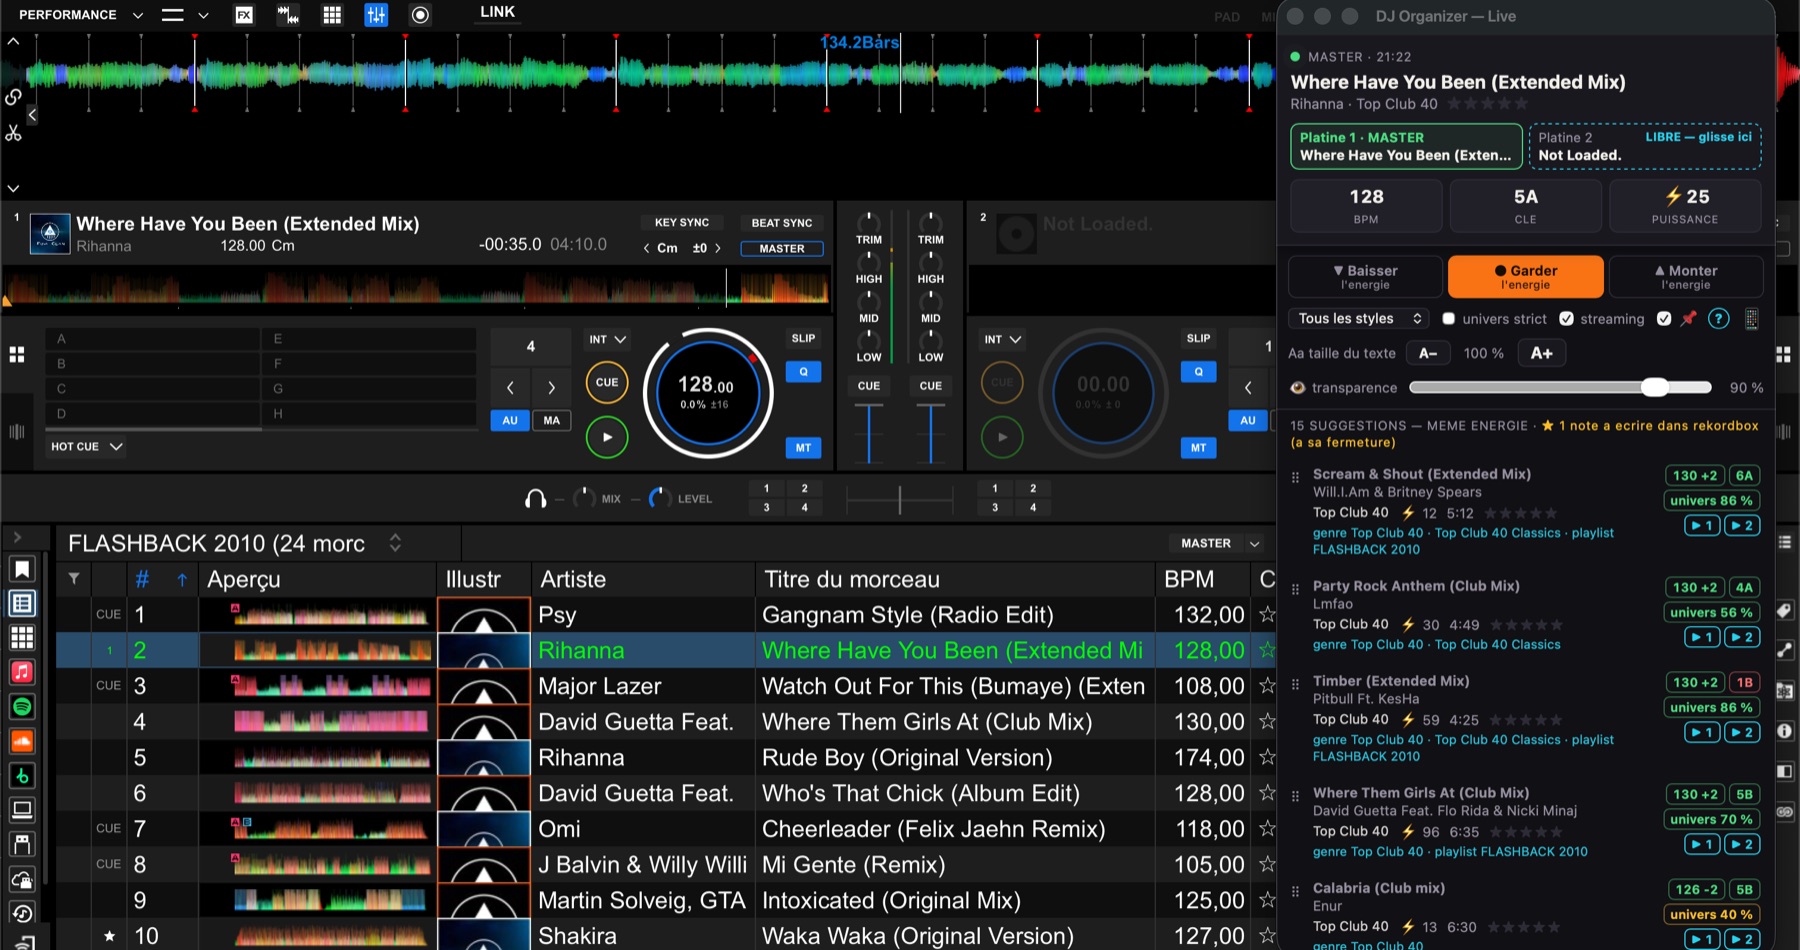Toggle deck 1 MASTER button
Screen dimensions: 1800x950
[x=782, y=249]
